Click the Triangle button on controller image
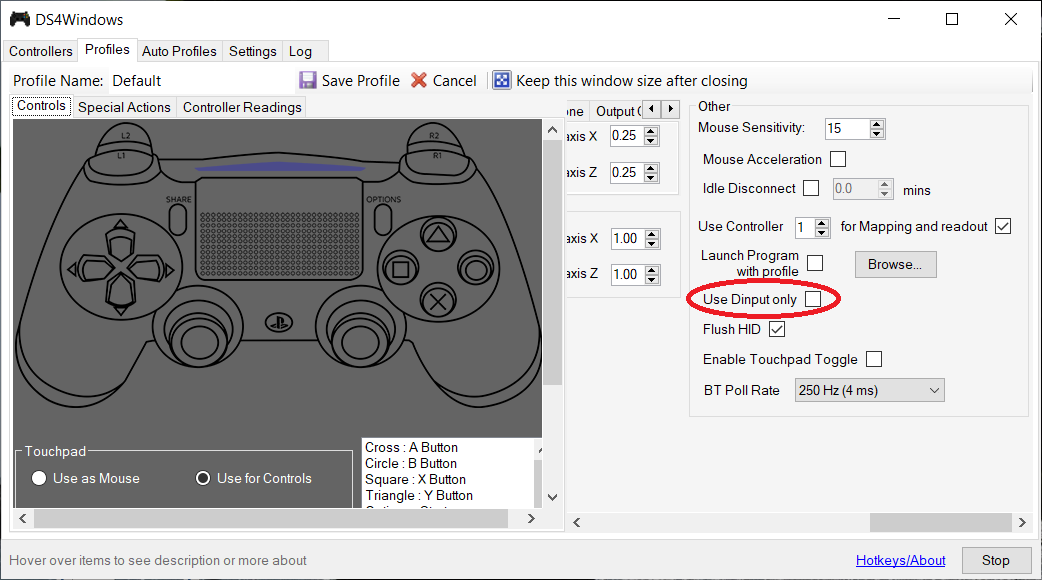Viewport: 1042px width, 580px height. coord(436,235)
